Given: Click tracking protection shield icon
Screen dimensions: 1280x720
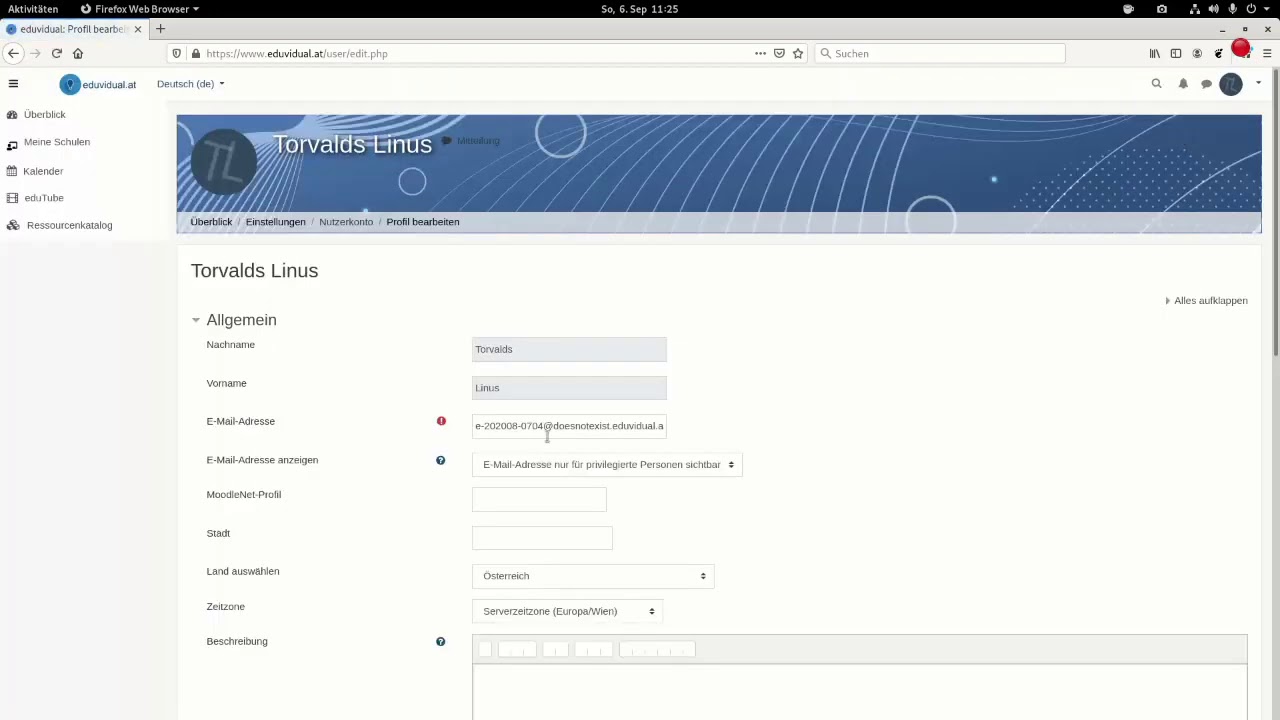Looking at the screenshot, I should (x=177, y=53).
